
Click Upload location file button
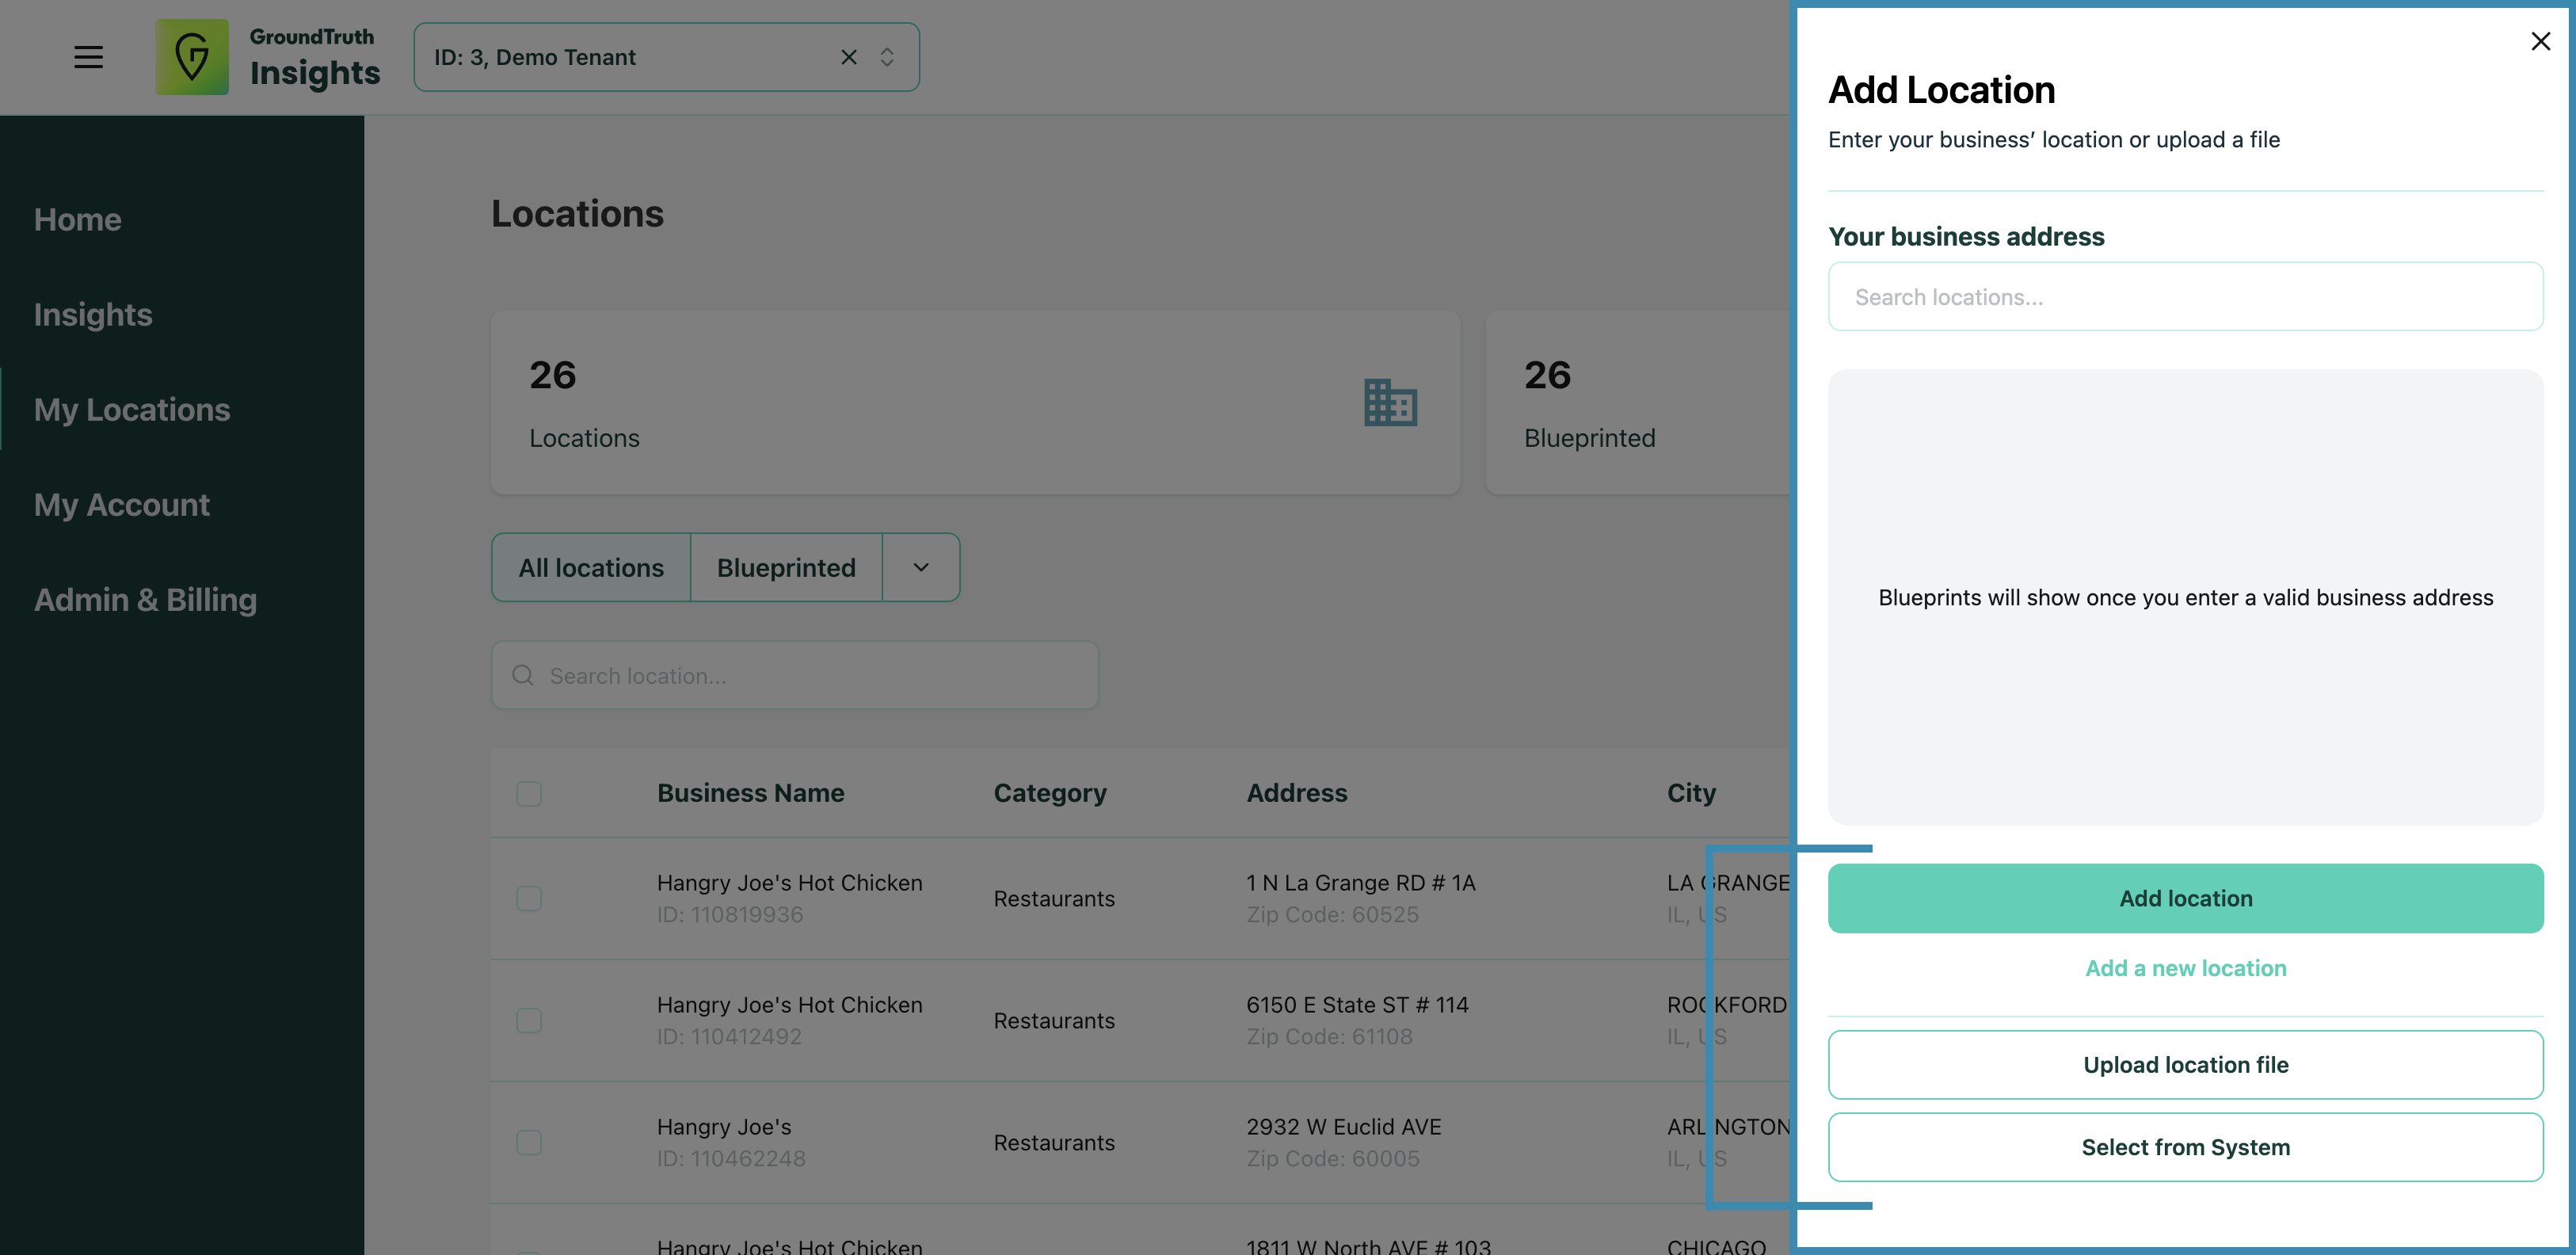coord(2185,1064)
